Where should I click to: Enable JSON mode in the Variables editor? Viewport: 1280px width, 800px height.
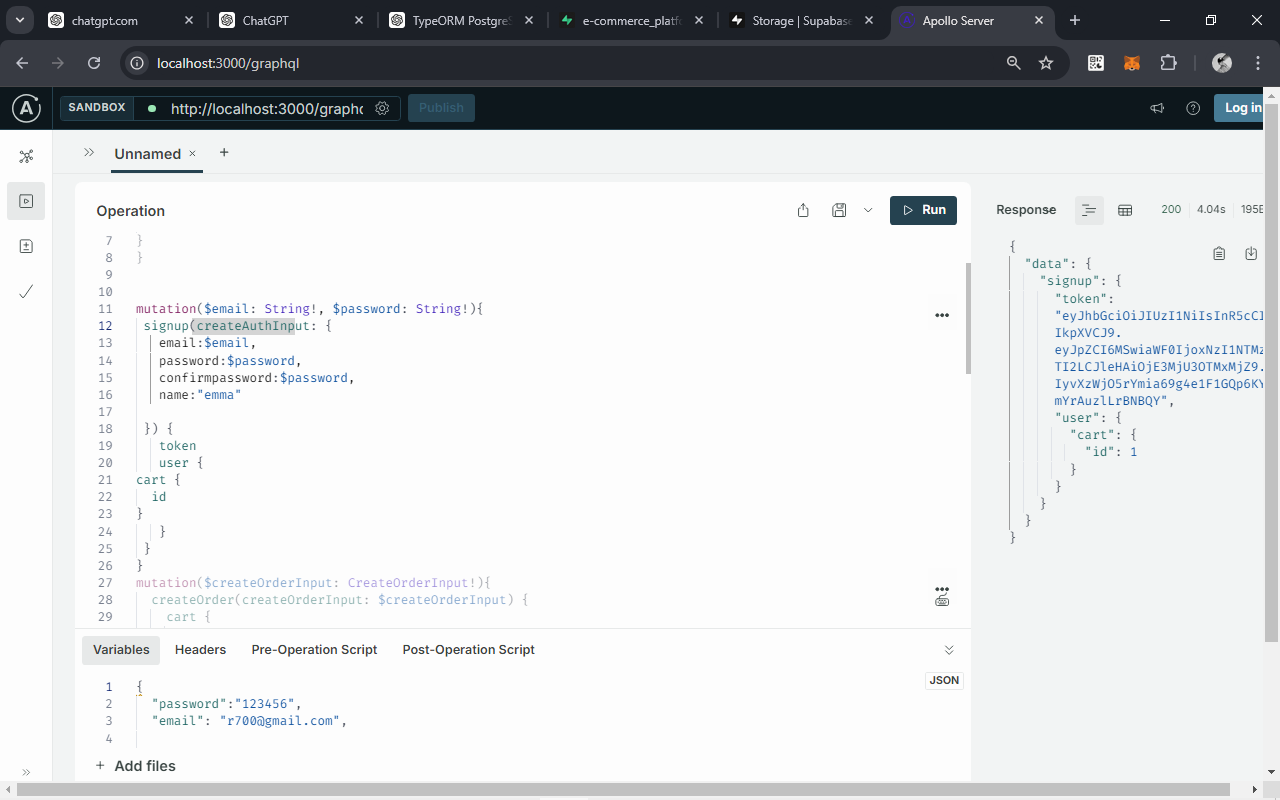pyautogui.click(x=943, y=680)
